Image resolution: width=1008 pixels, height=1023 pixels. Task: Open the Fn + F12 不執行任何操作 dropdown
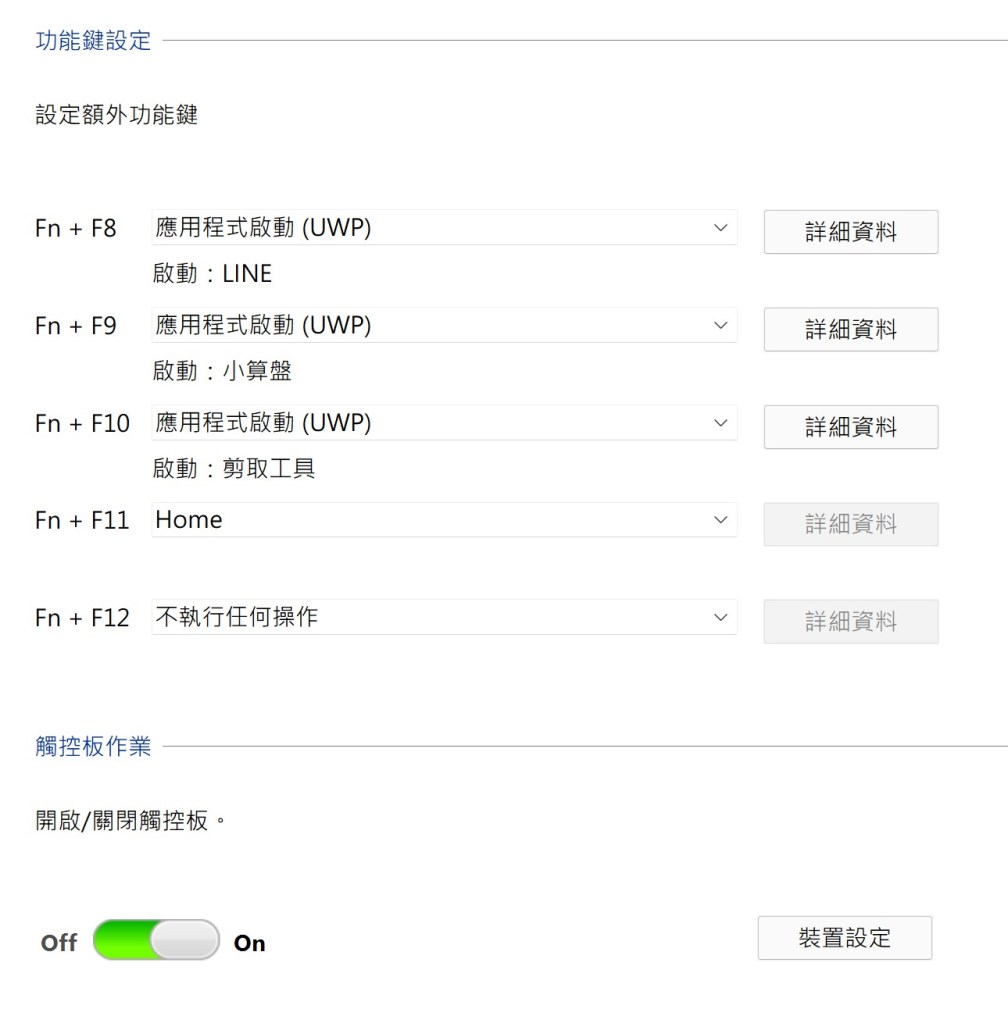[444, 617]
